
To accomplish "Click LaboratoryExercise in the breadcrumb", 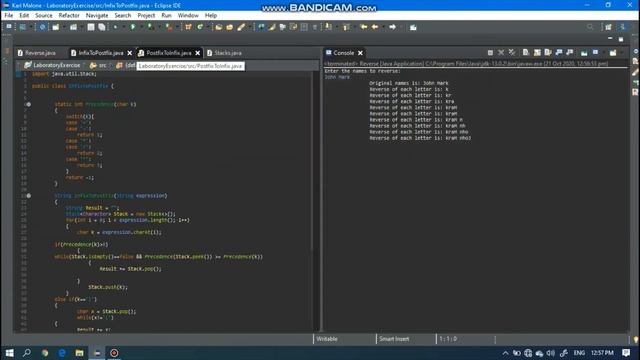I will point(56,65).
